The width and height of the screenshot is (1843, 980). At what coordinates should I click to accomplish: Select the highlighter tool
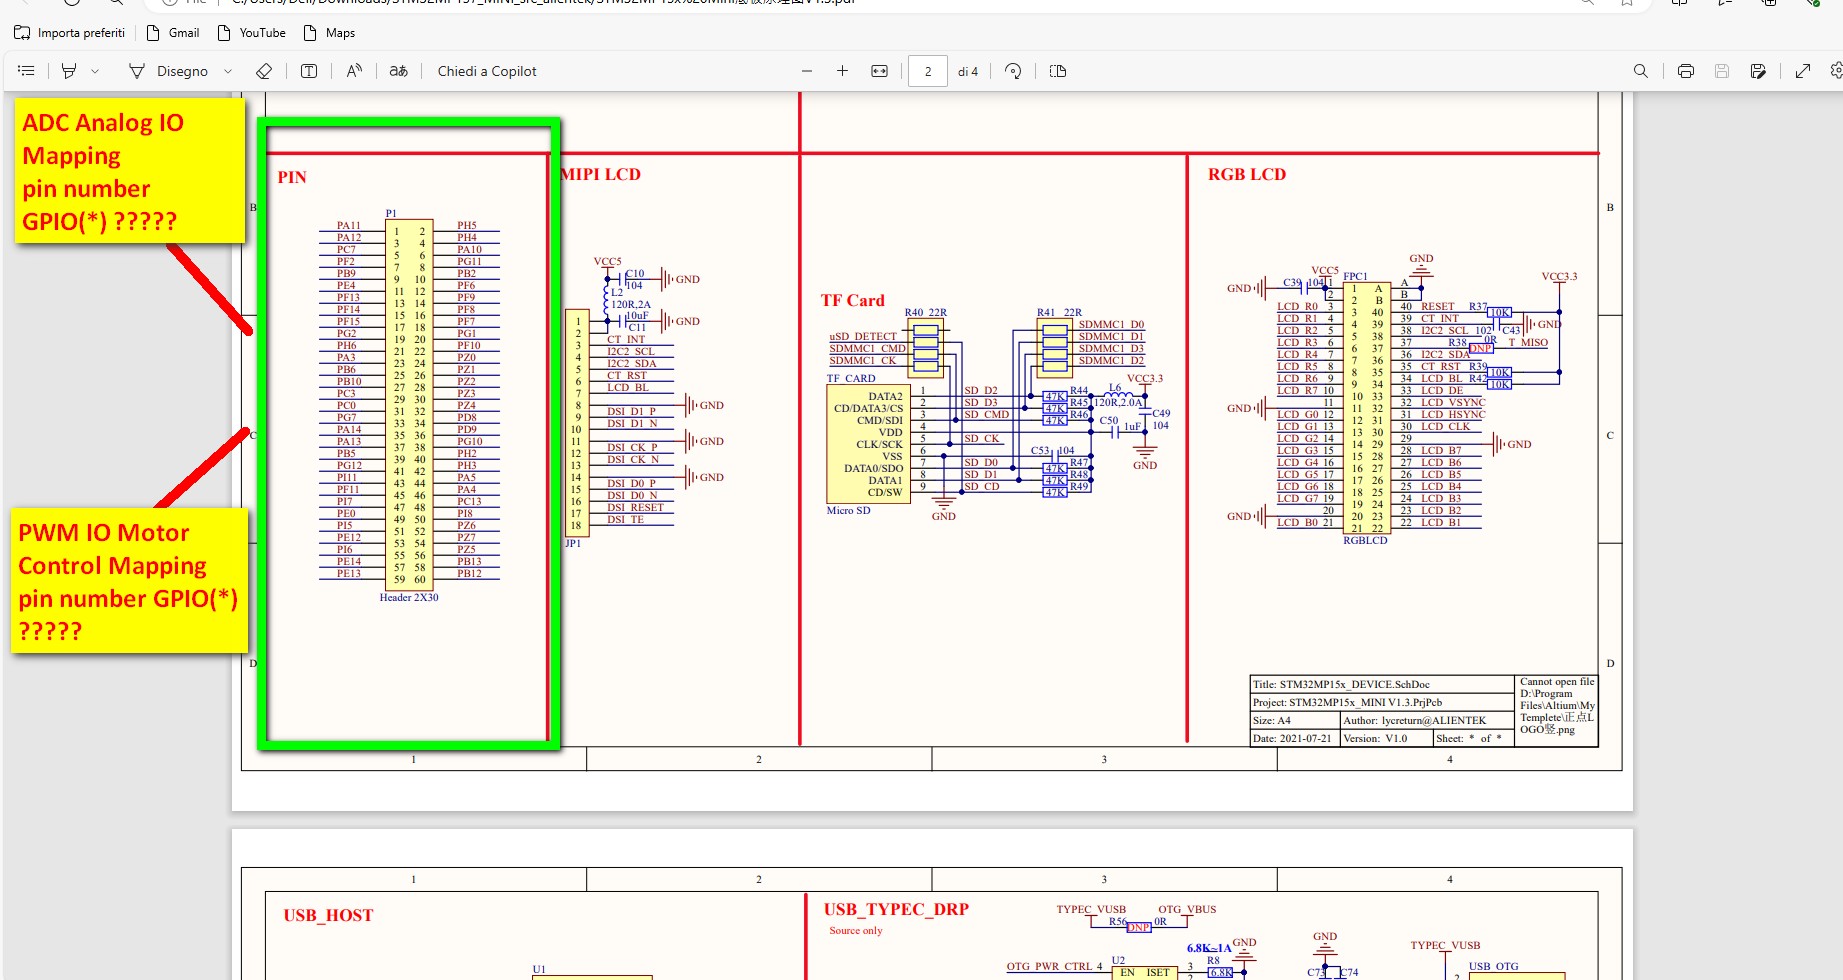coord(69,71)
